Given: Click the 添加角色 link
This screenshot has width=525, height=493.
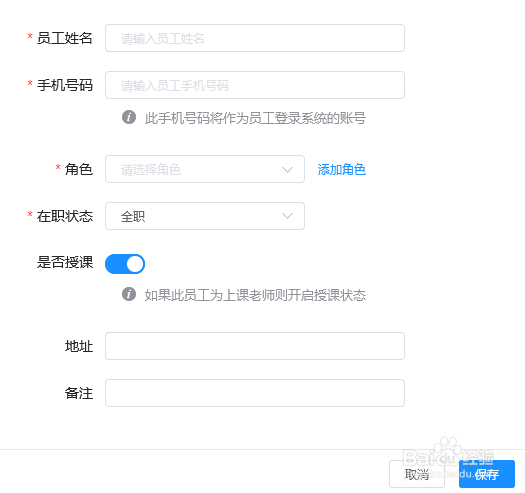Looking at the screenshot, I should (x=342, y=169).
